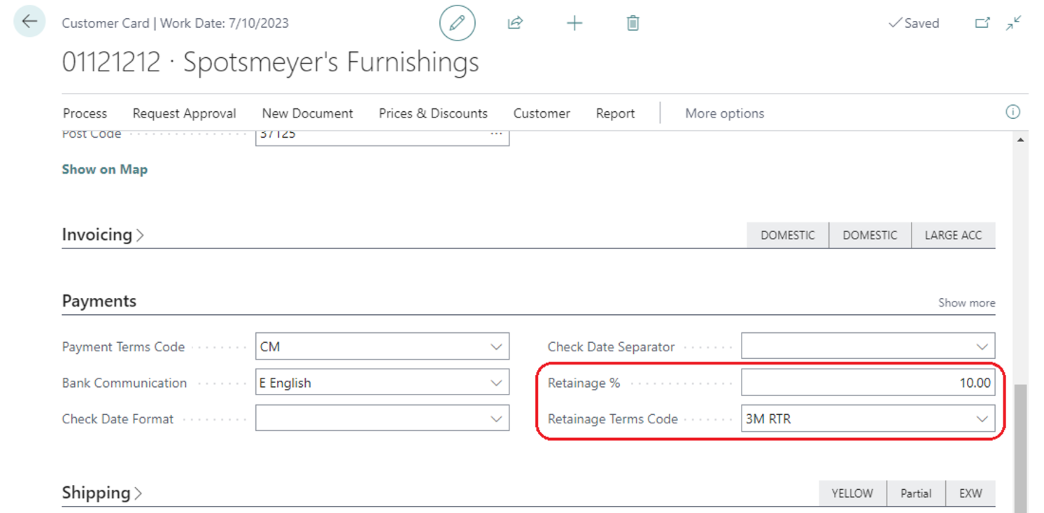Collapse the page with arrows icon
This screenshot has height=513, width=1044.
(1013, 23)
